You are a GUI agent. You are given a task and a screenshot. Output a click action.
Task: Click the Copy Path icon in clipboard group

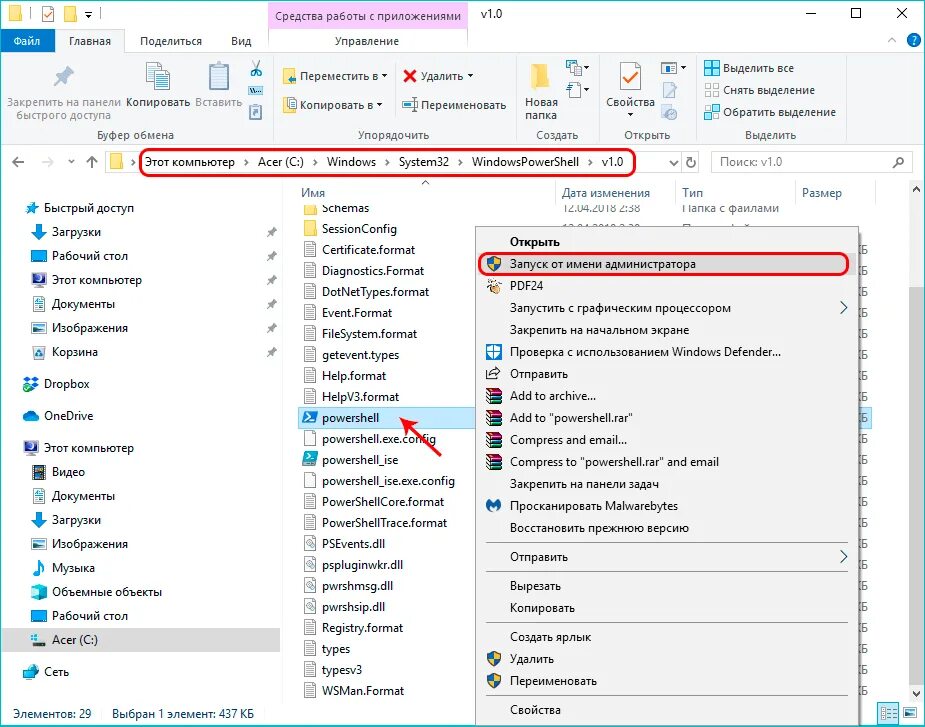point(256,91)
